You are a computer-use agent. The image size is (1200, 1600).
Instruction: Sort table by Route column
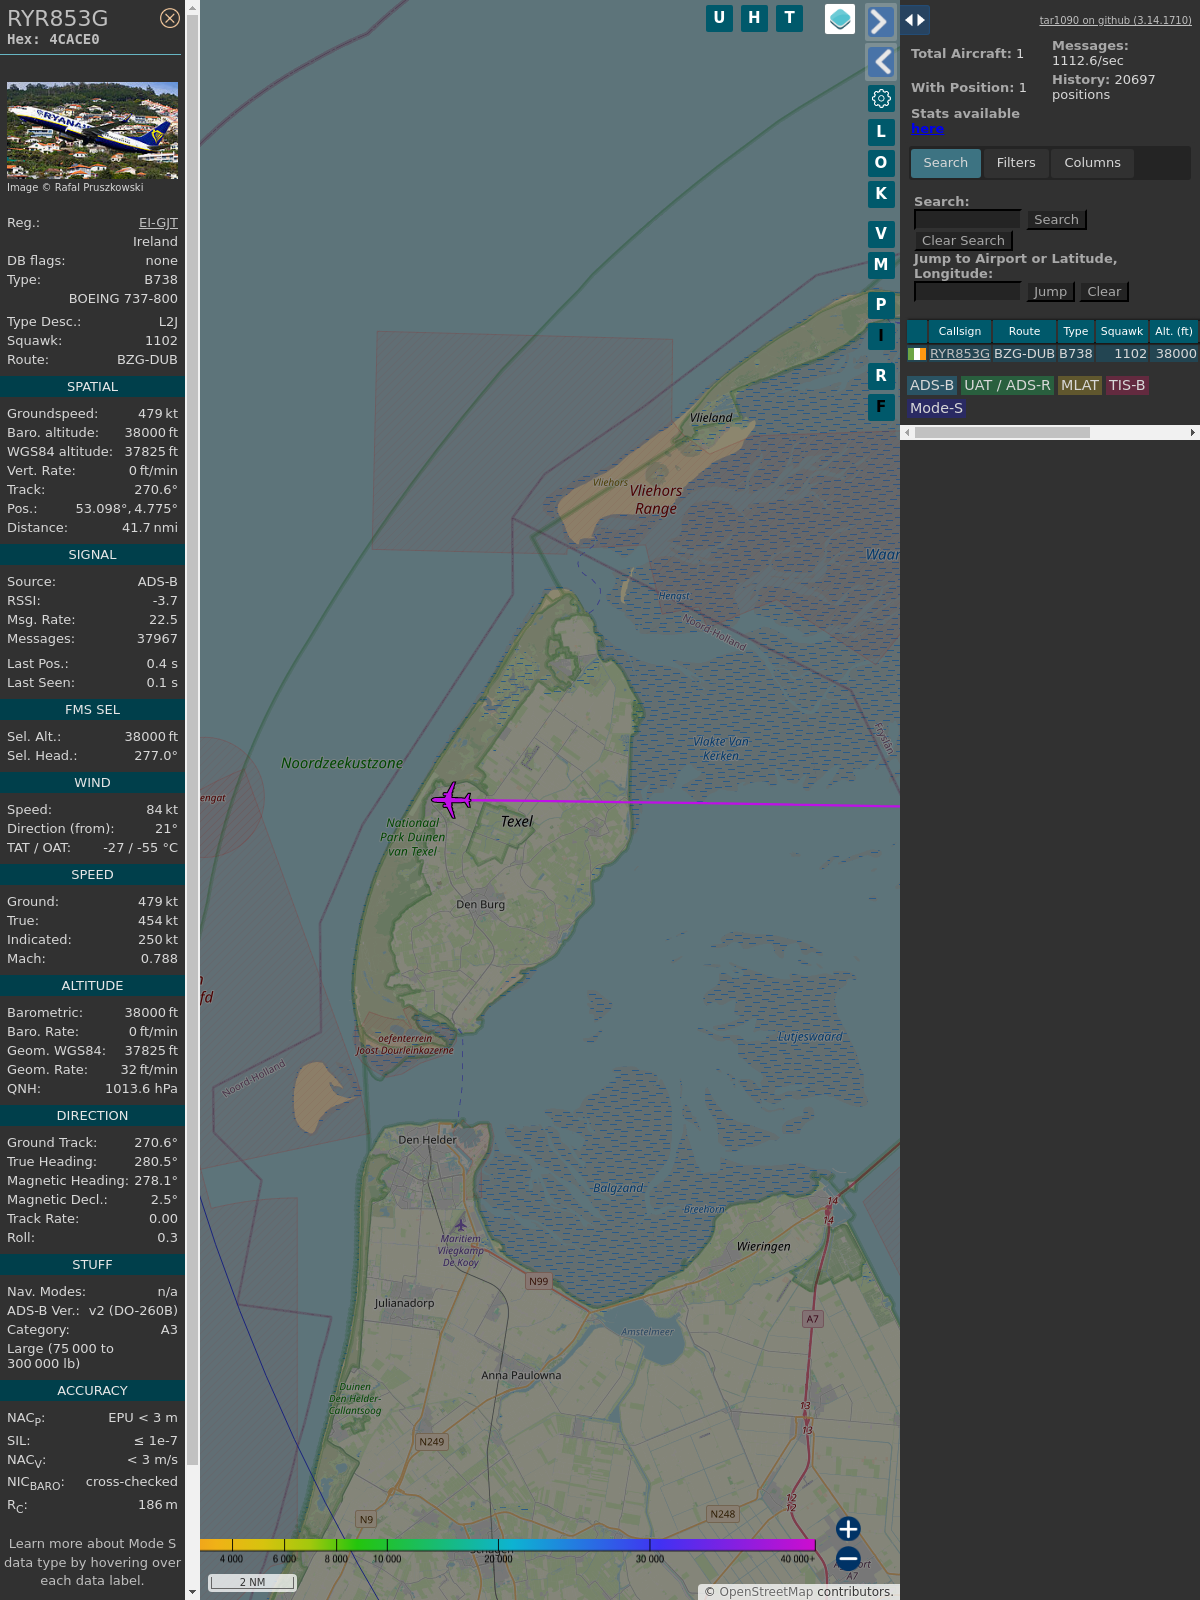click(x=1024, y=331)
